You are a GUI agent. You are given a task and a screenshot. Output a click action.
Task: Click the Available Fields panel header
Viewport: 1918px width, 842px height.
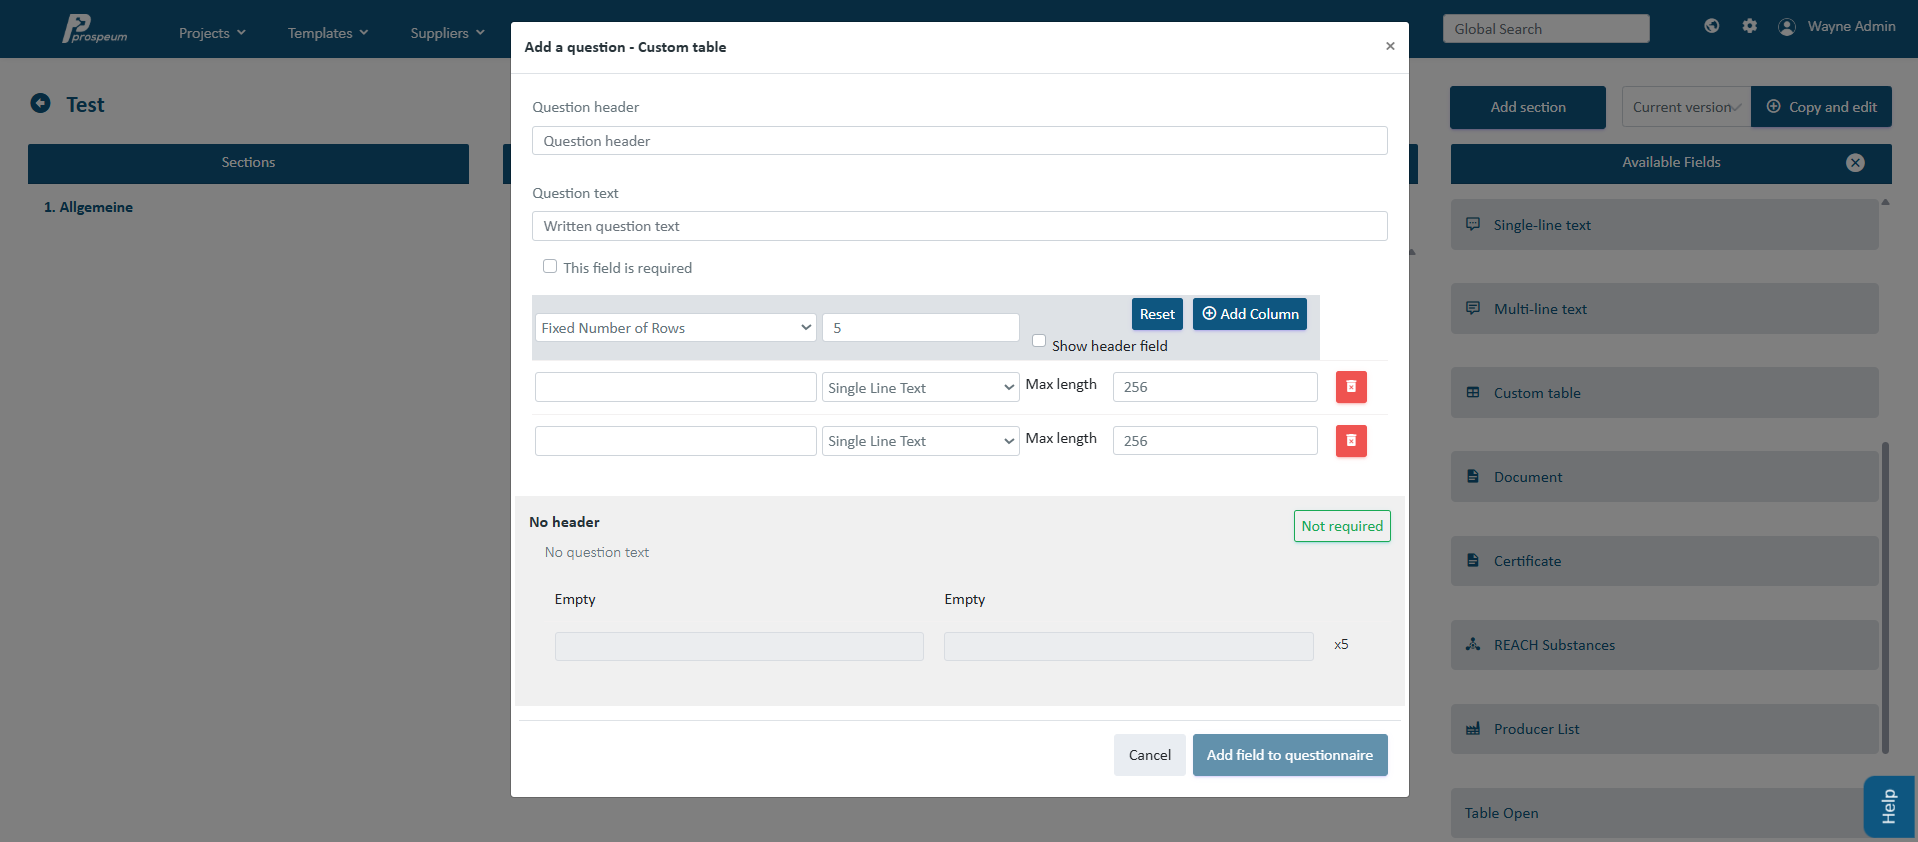[1671, 163]
